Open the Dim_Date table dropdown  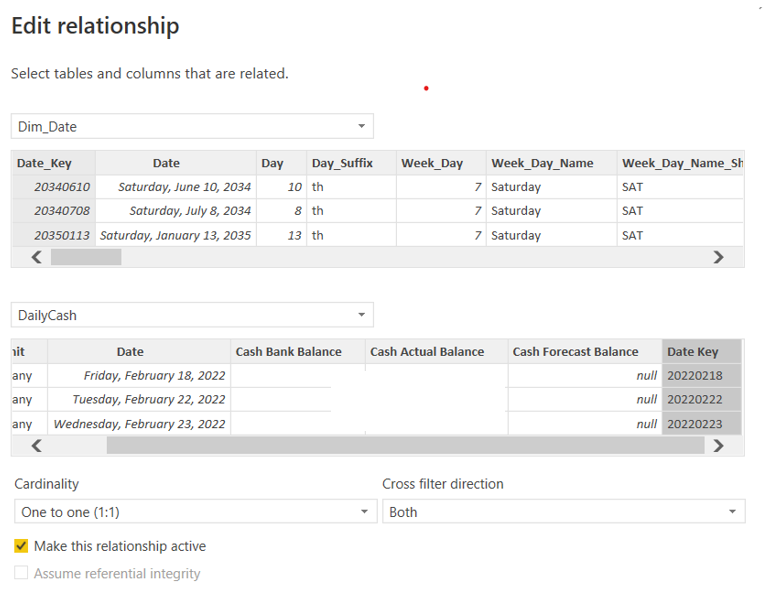coord(192,126)
